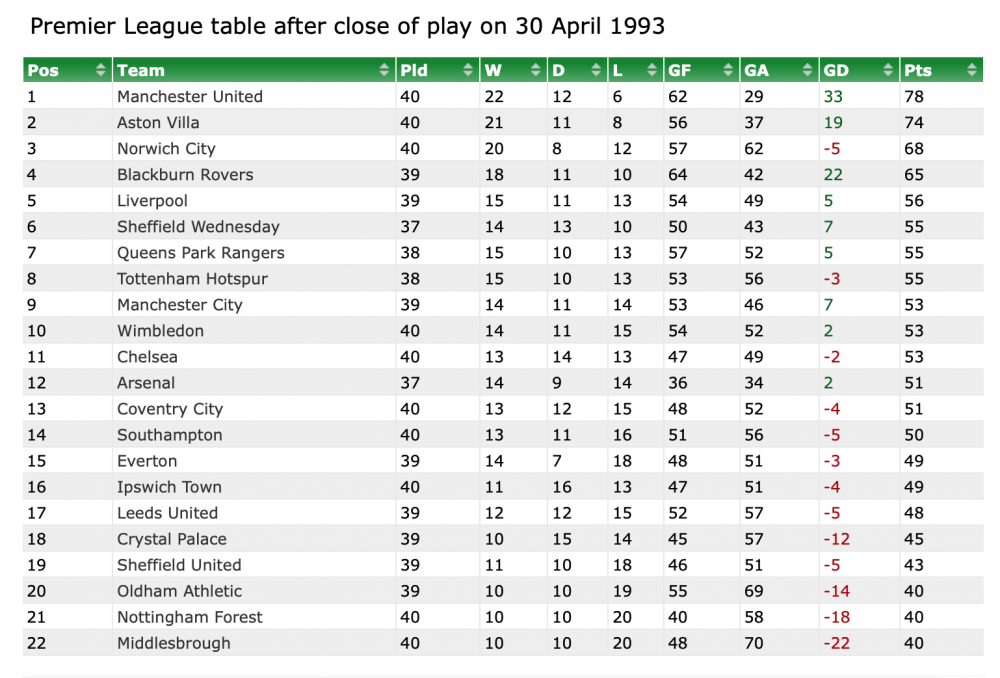The height and width of the screenshot is (678, 1000).
Task: Click the Team column header label
Action: [140, 70]
